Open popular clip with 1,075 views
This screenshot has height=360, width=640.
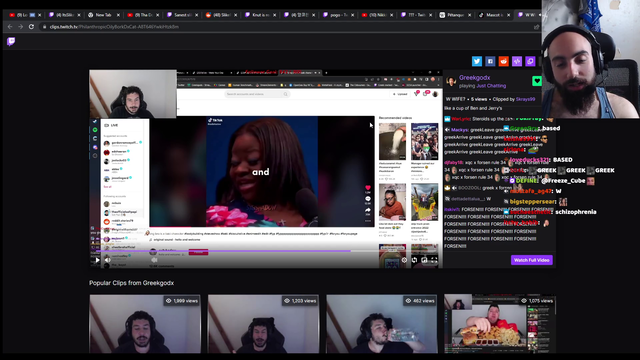click(500, 324)
